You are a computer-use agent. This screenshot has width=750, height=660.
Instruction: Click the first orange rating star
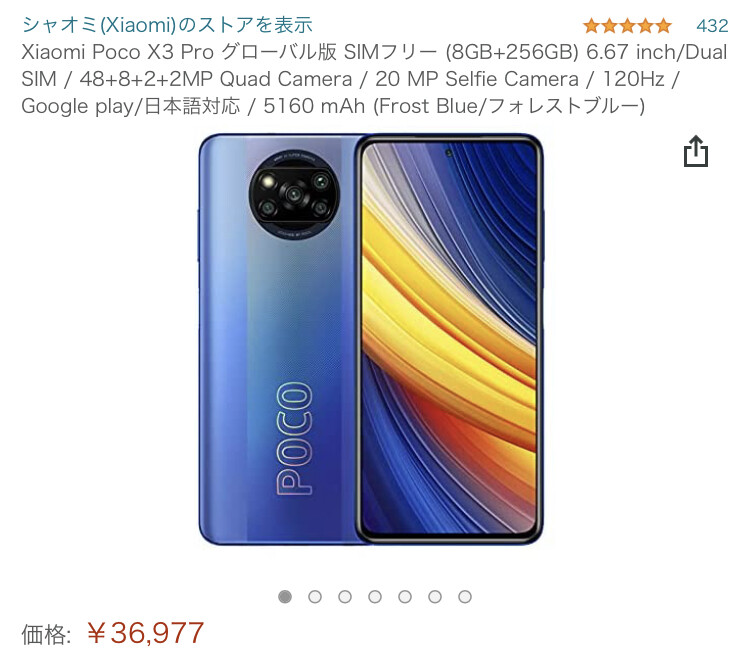(591, 25)
